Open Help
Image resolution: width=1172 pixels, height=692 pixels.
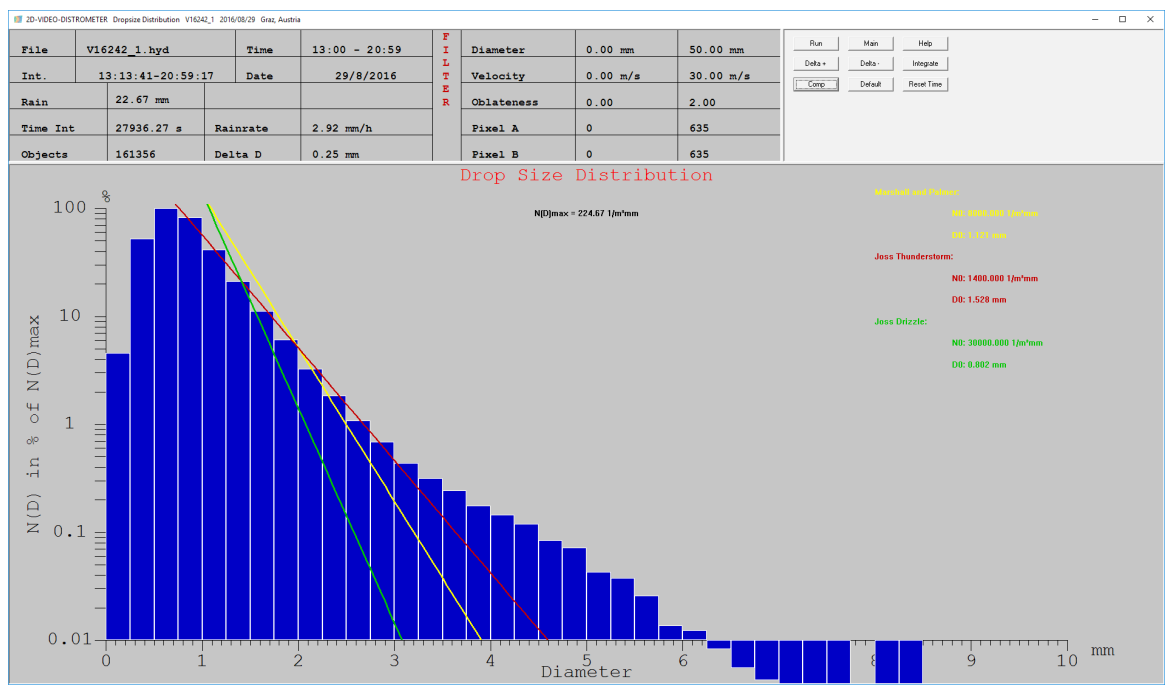click(924, 44)
